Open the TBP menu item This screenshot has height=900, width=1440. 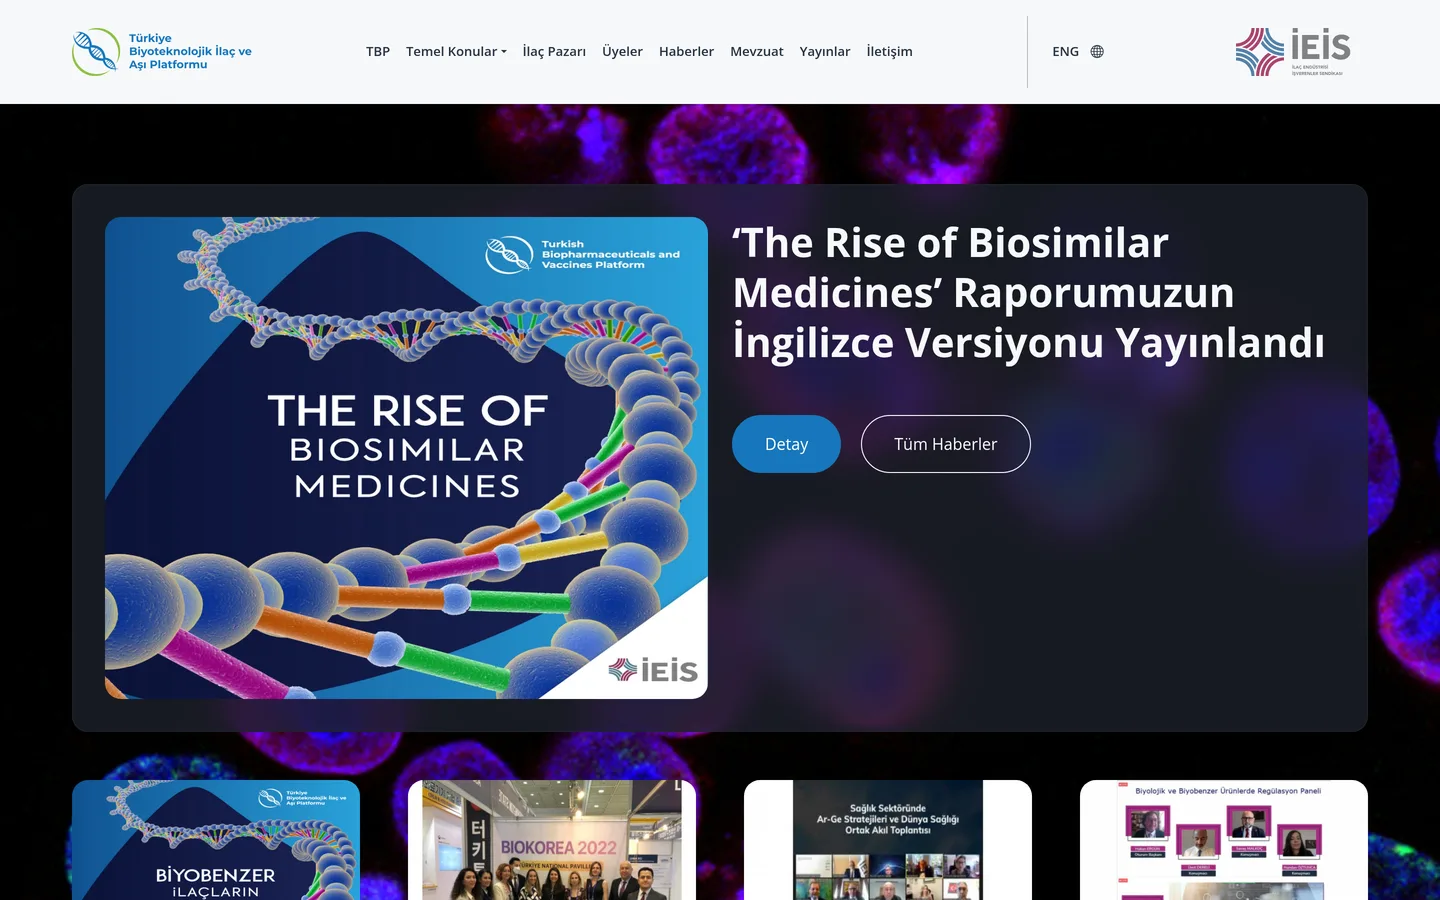click(378, 52)
